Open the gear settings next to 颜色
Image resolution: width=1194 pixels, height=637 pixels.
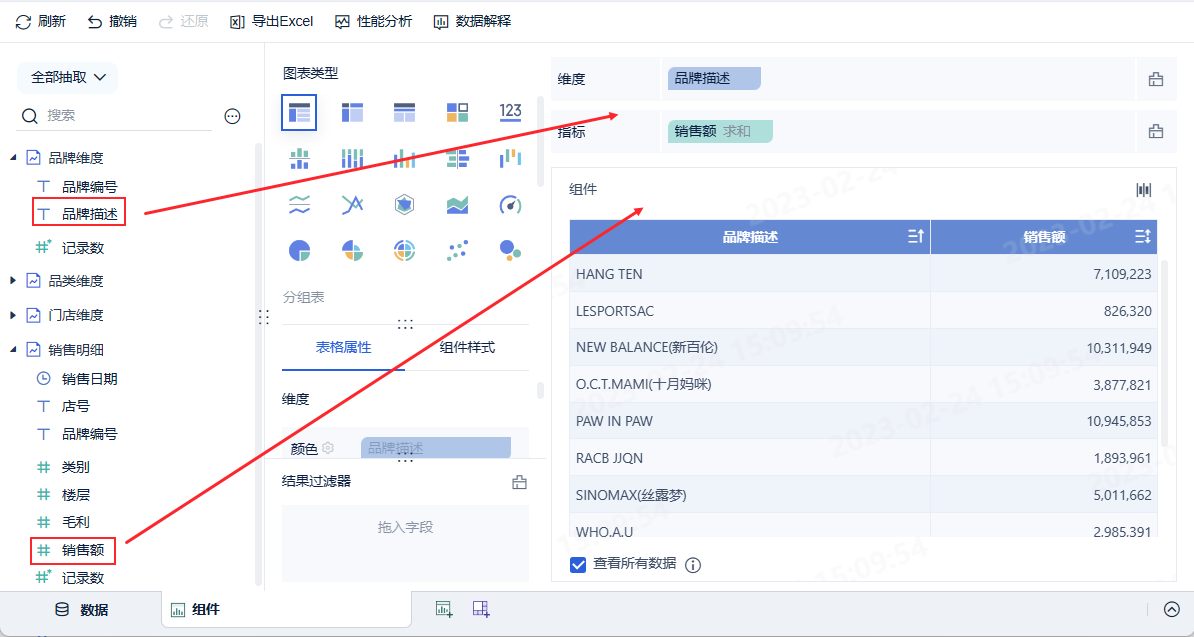tap(327, 448)
